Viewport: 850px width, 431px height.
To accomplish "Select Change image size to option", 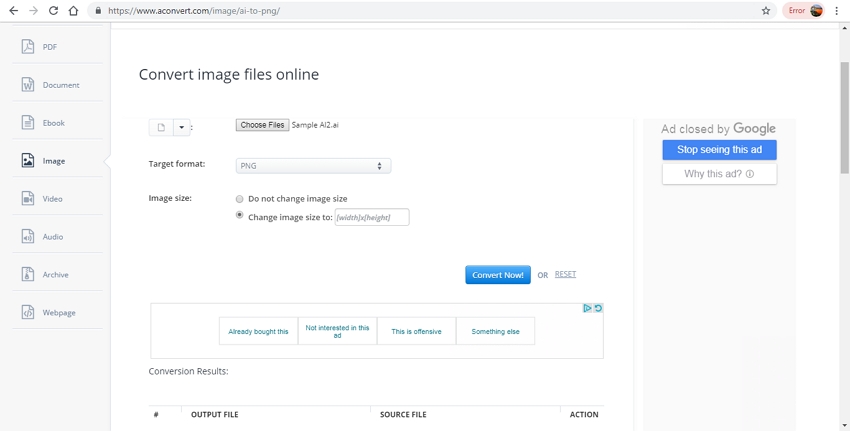I will [239, 216].
